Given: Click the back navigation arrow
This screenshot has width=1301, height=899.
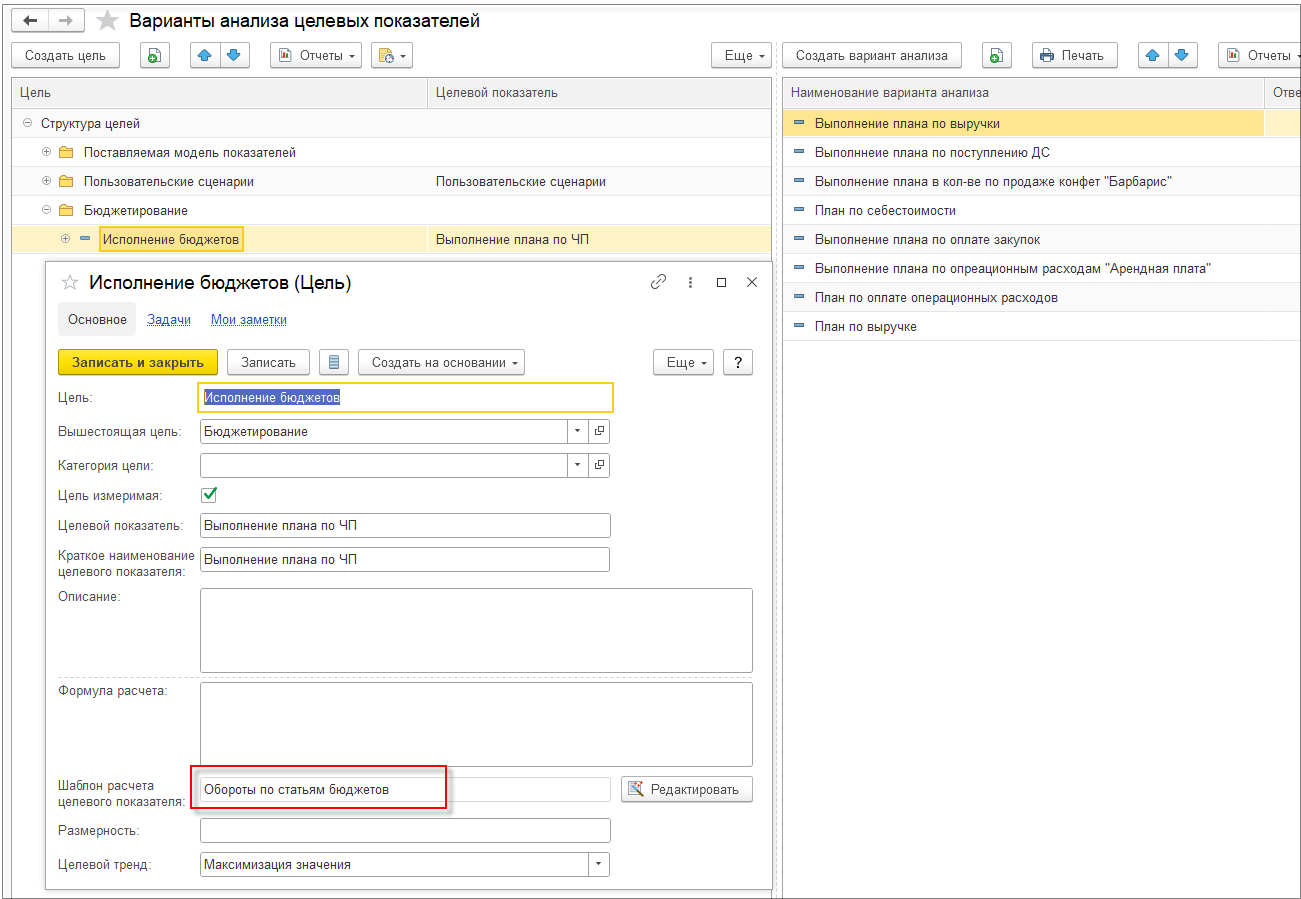Looking at the screenshot, I should point(30,21).
